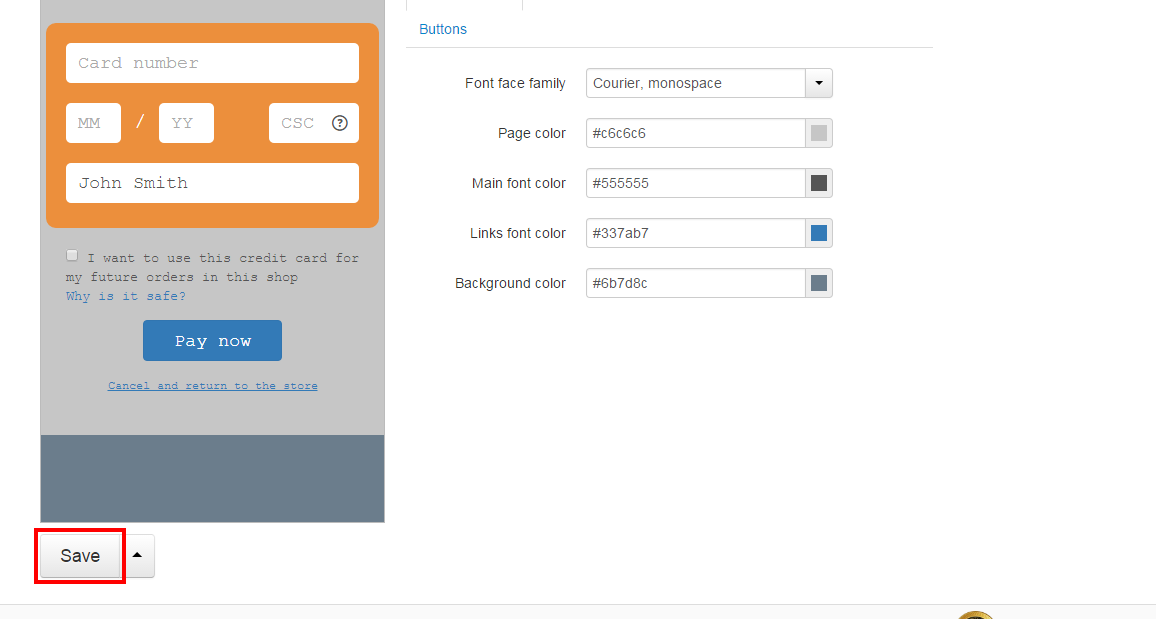
Task: Click the Links font color label
Action: click(518, 234)
